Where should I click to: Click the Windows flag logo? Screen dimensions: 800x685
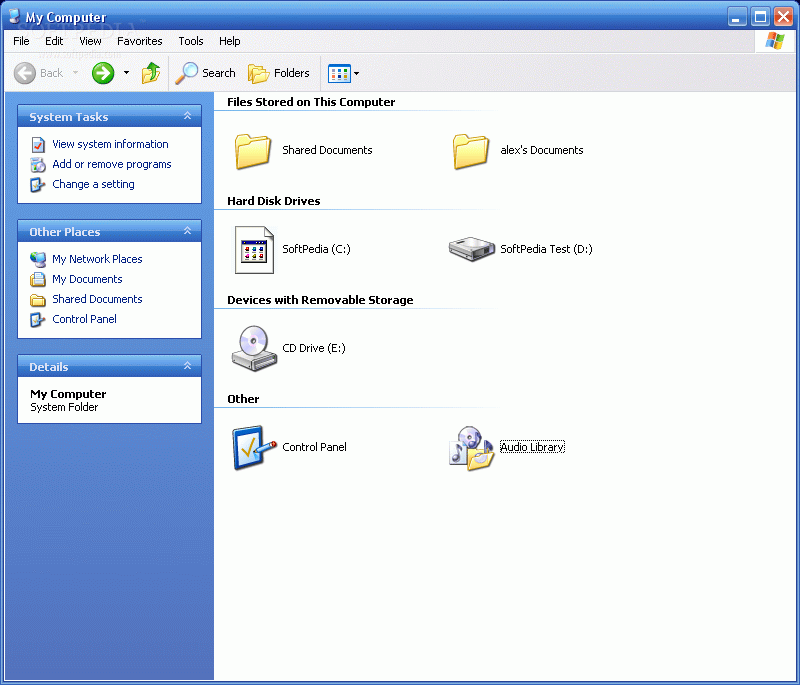[774, 41]
